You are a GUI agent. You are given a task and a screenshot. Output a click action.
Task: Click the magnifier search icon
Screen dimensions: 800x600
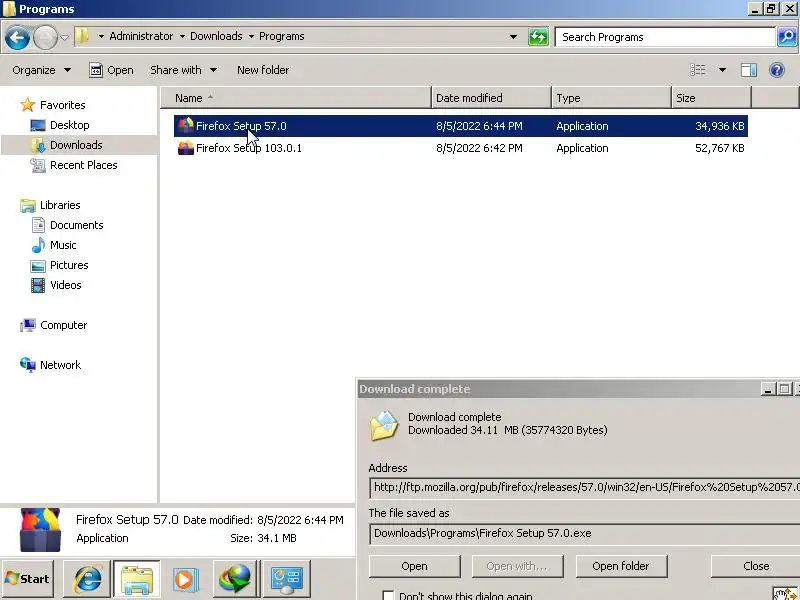[787, 37]
